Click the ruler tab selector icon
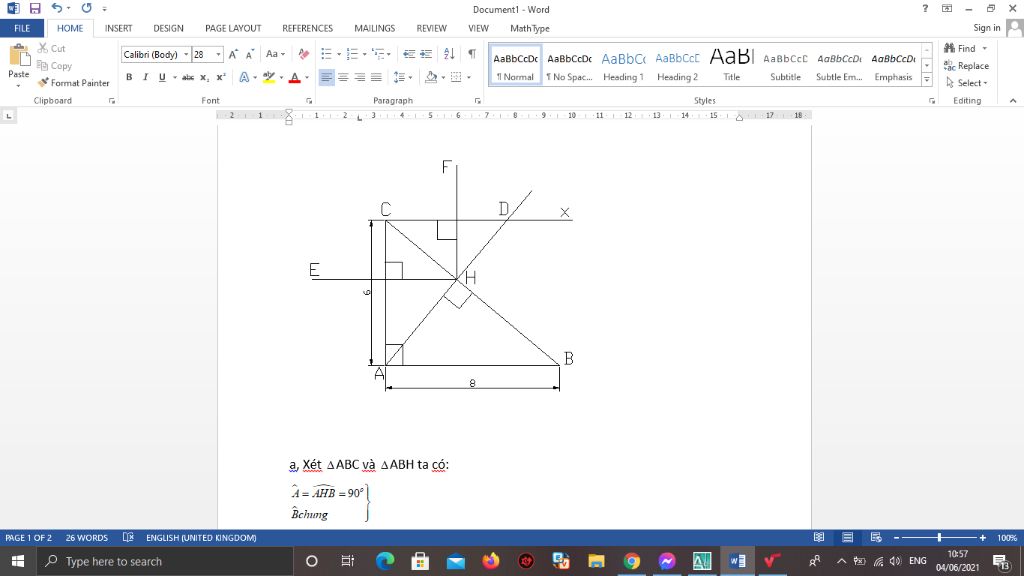Viewport: 1024px width, 576px height. point(8,116)
